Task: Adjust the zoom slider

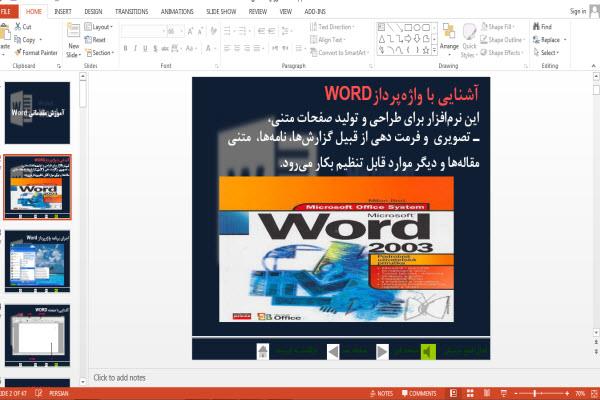Action: click(535, 393)
